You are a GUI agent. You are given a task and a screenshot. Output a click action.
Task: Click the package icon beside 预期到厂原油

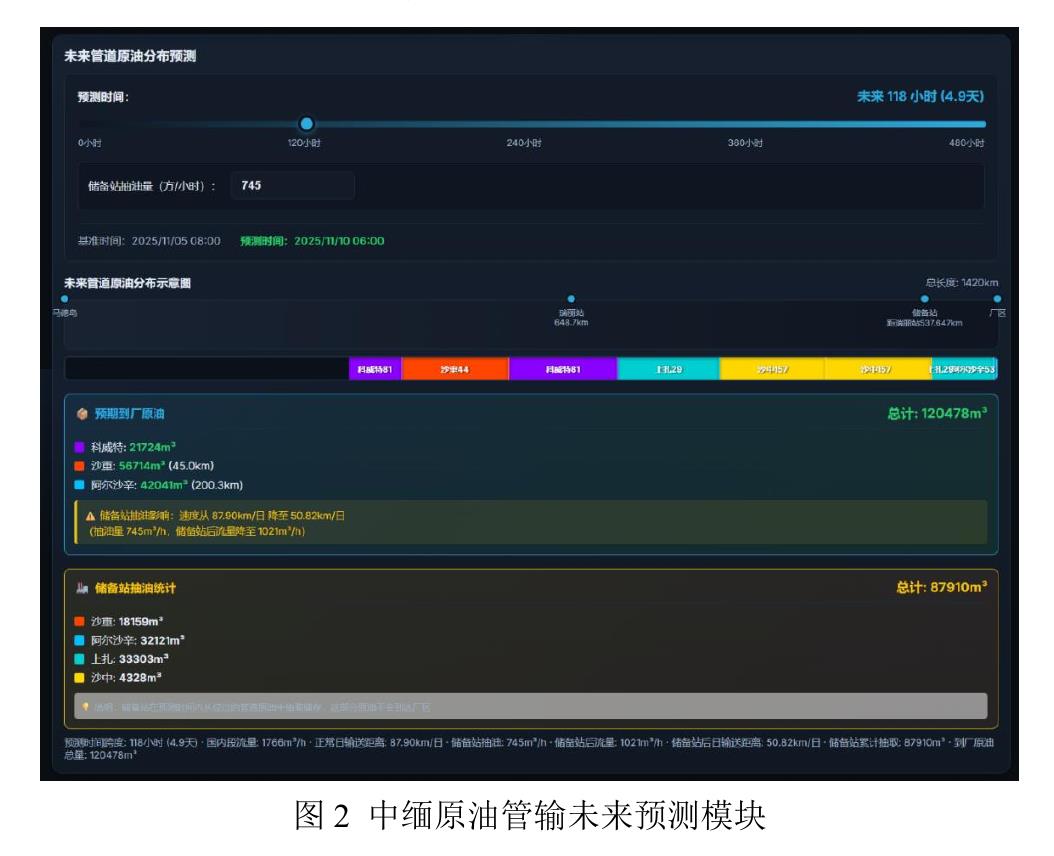(82, 414)
